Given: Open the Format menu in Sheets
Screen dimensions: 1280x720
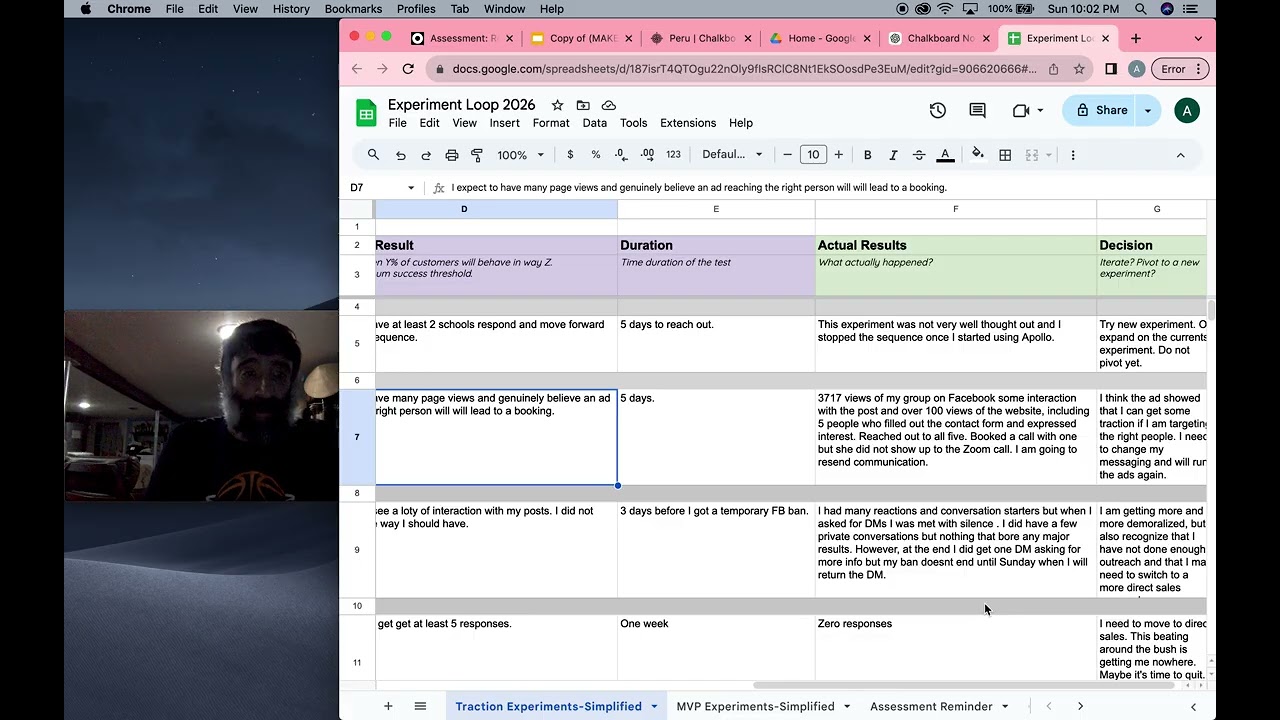Looking at the screenshot, I should (551, 123).
